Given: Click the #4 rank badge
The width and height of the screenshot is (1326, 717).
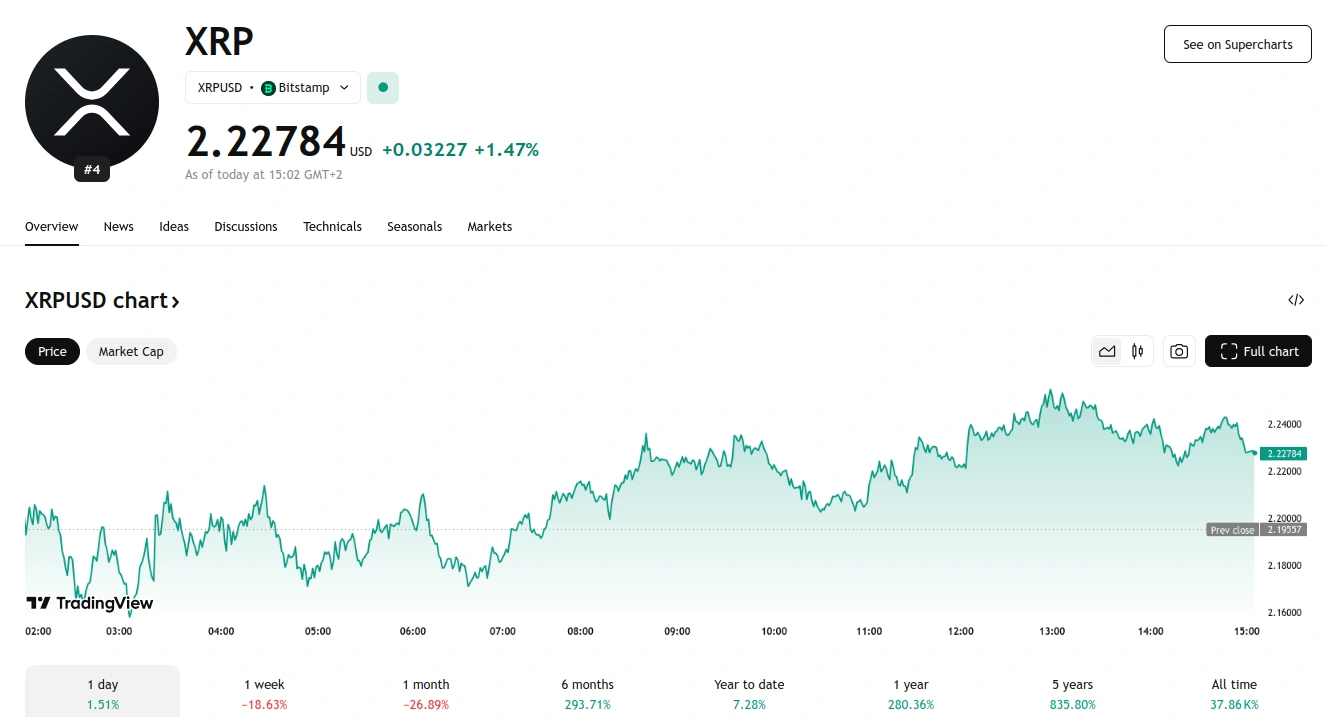Looking at the screenshot, I should point(92,170).
